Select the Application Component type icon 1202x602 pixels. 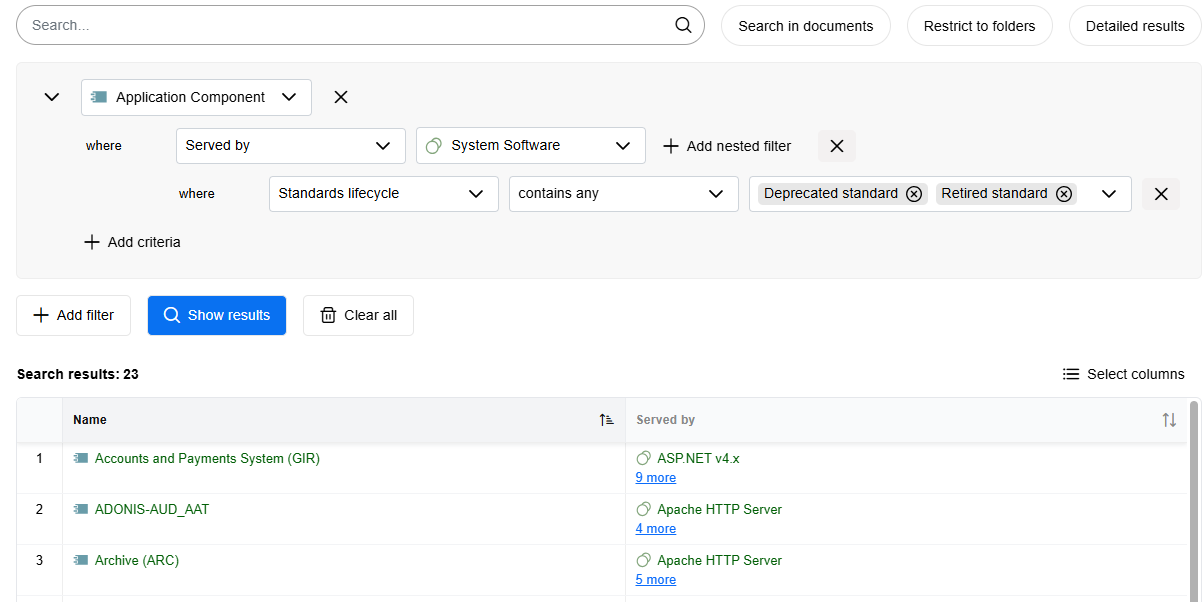99,96
